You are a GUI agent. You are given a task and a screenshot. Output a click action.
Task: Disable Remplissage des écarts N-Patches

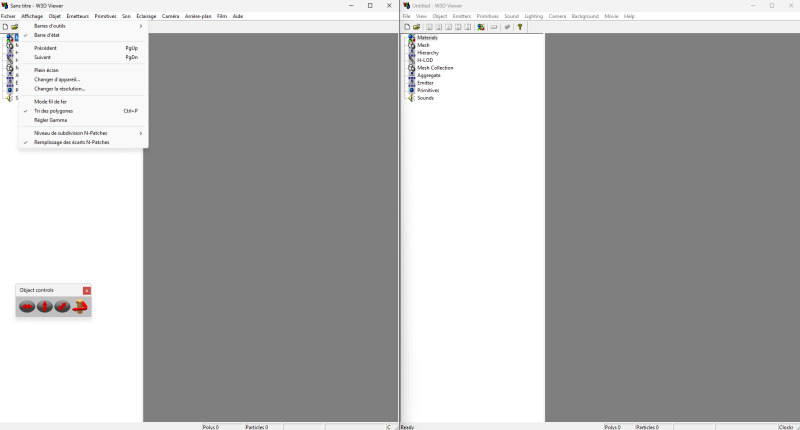(x=71, y=142)
